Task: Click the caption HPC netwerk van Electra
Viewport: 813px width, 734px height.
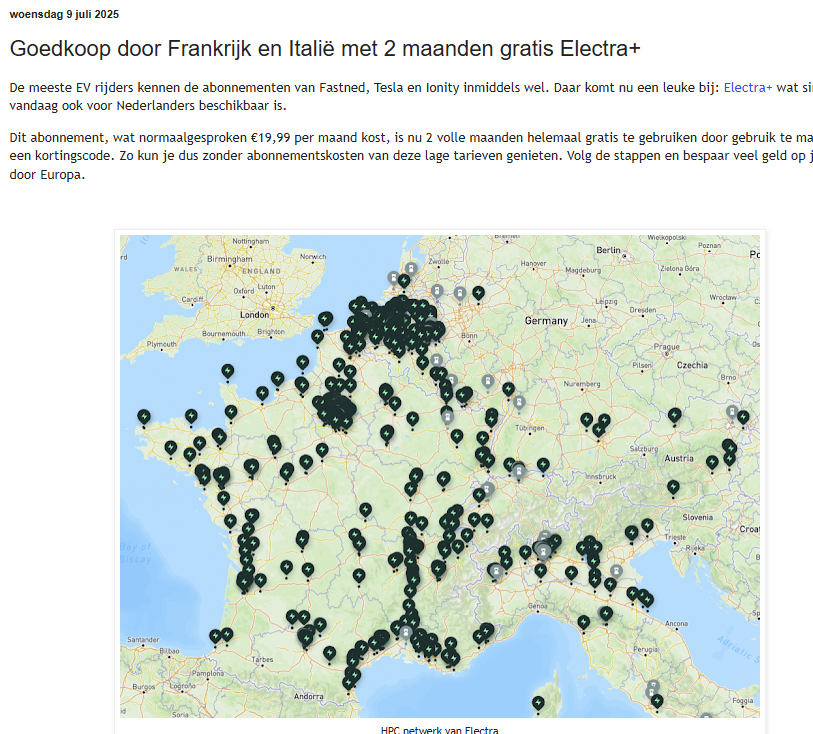Action: pos(440,730)
